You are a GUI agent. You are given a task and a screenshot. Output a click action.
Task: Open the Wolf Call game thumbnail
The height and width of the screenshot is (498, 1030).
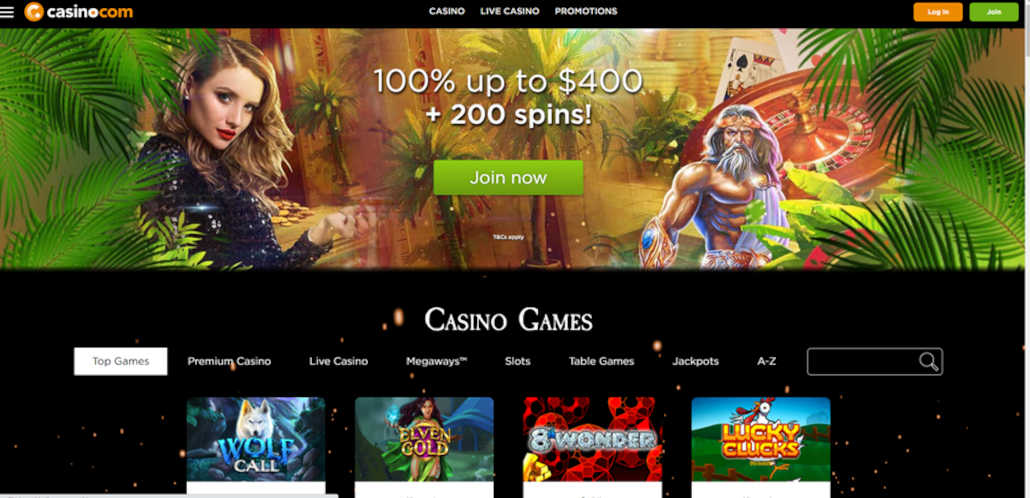click(256, 440)
